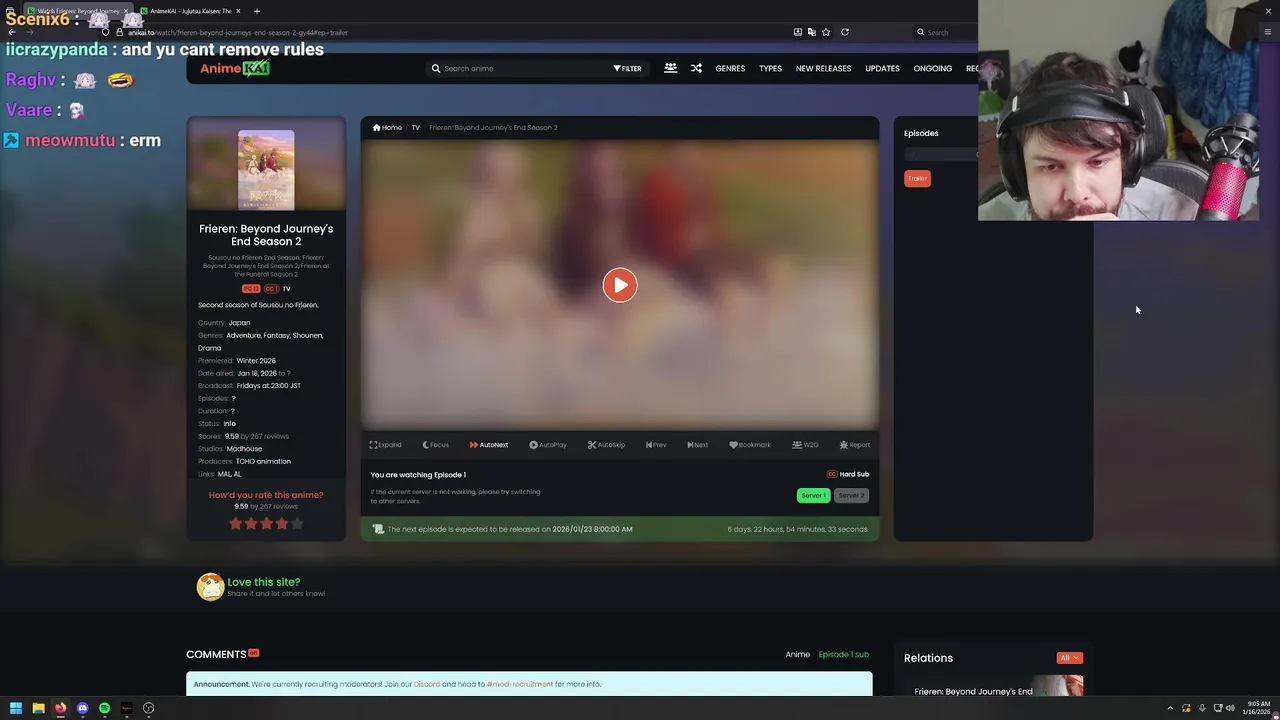Open TOHO animation producer link

[263, 462]
